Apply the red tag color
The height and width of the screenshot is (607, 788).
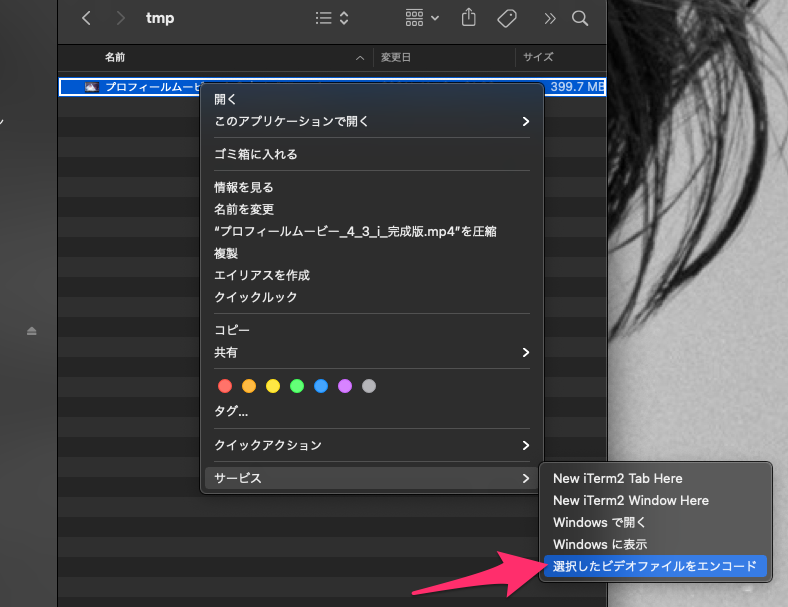pos(225,386)
